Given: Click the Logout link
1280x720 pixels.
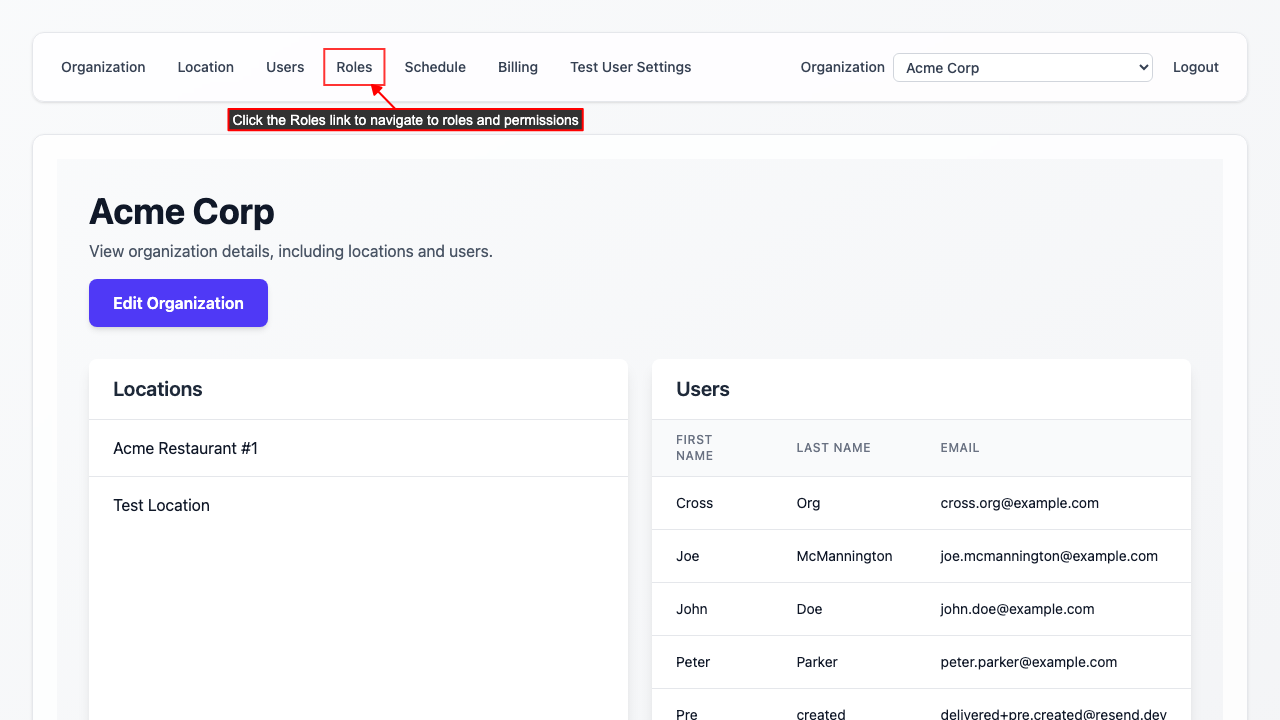Looking at the screenshot, I should pyautogui.click(x=1195, y=67).
